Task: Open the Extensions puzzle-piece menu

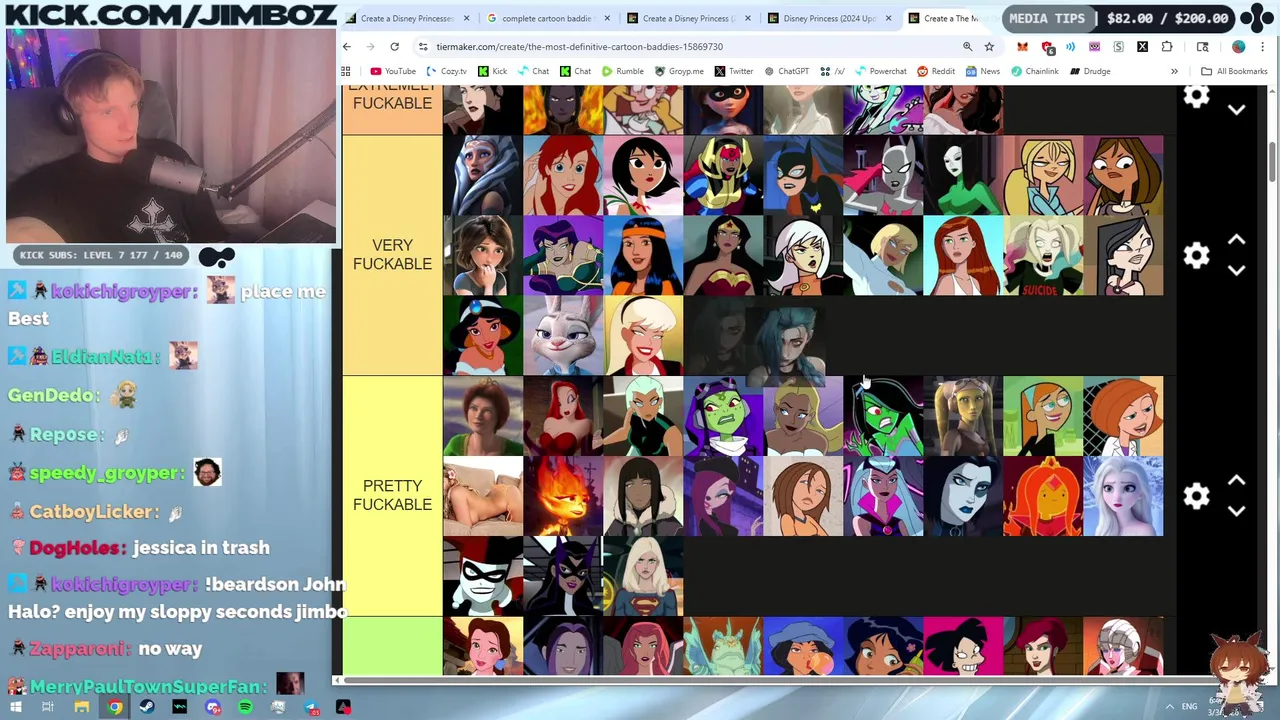Action: pos(1167,47)
